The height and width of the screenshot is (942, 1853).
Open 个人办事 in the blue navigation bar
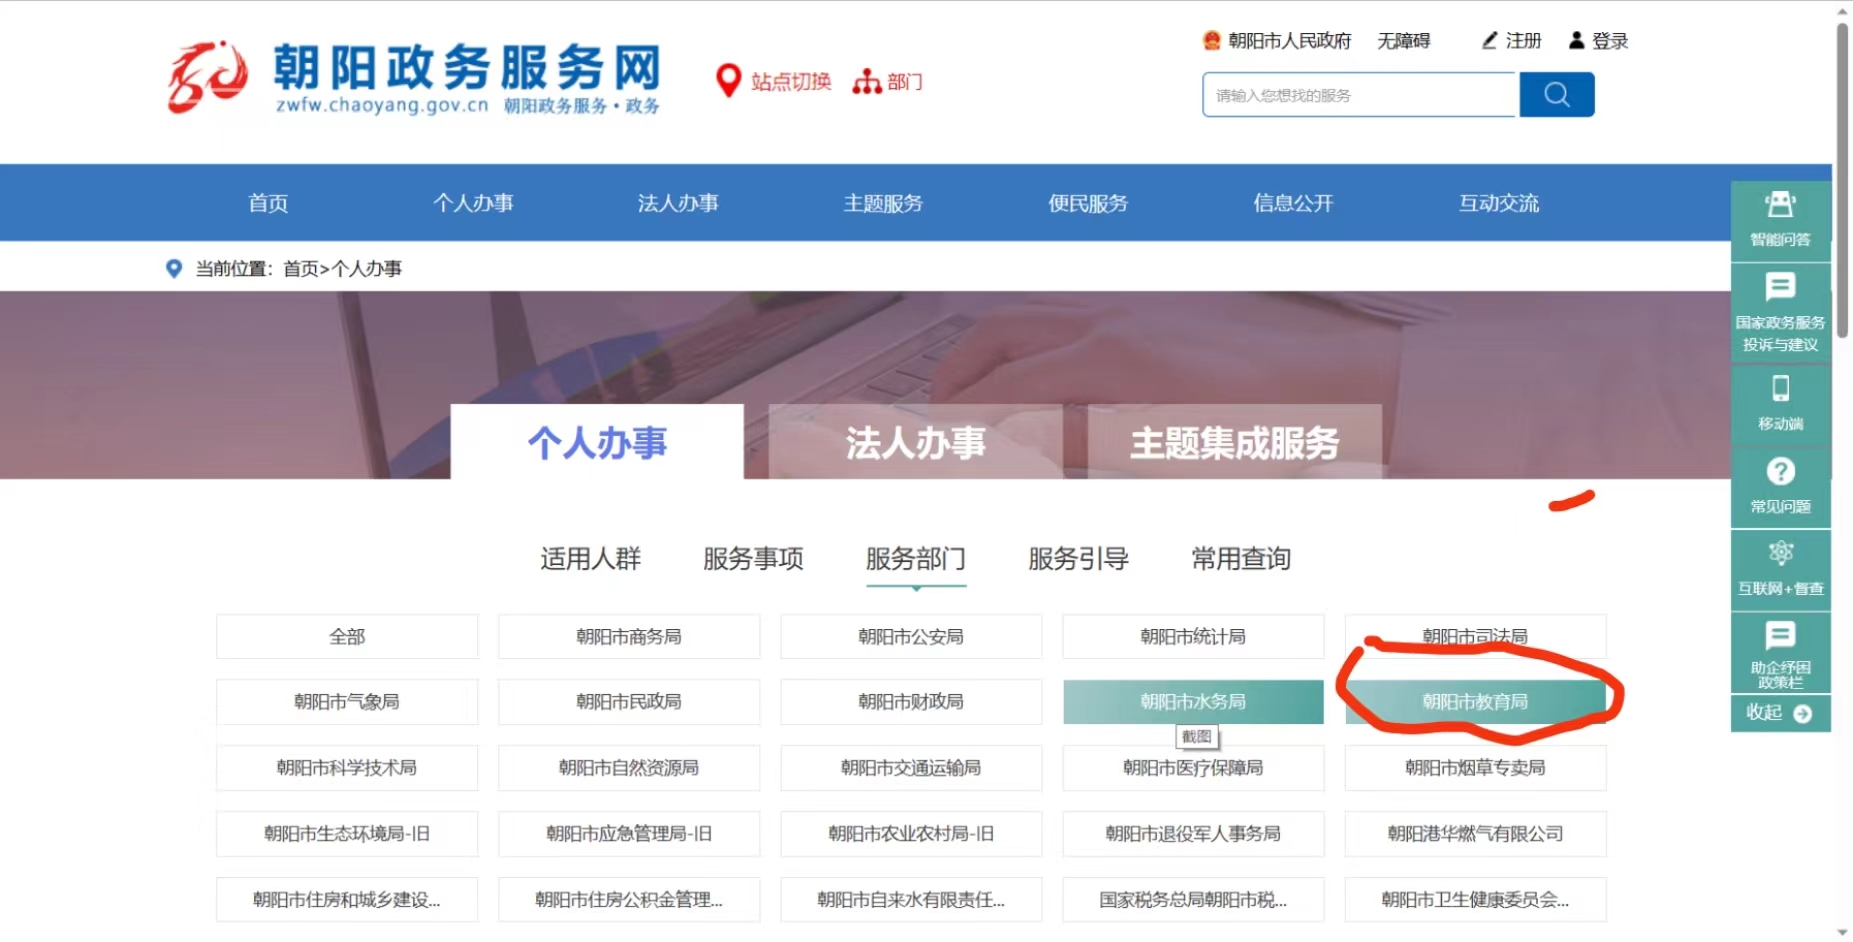(473, 203)
